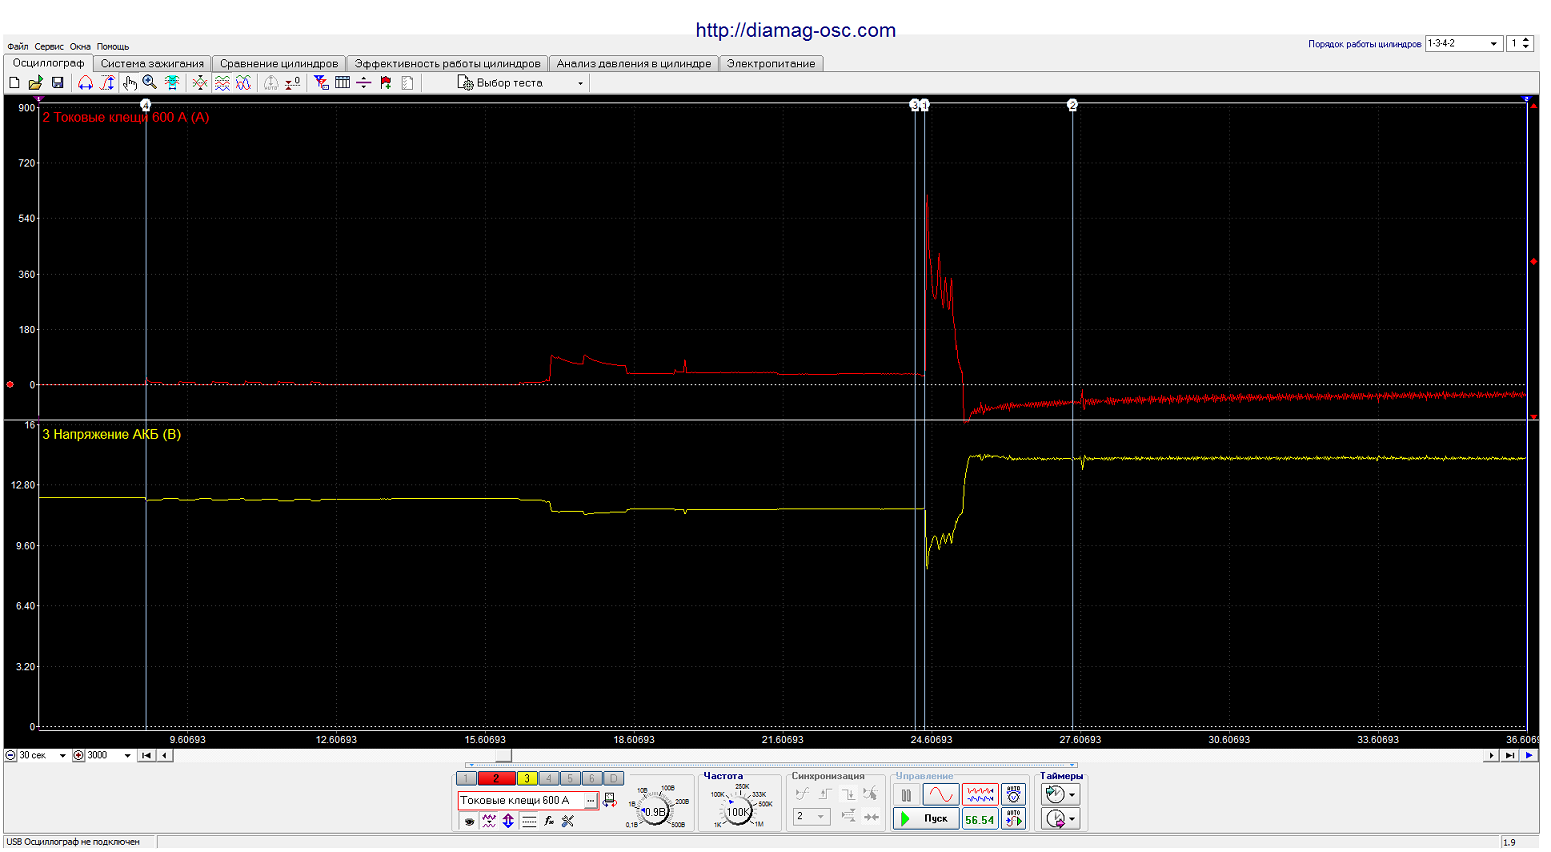This screenshot has height=852, width=1551.
Task: Click the green 56.54 counter button
Action: [979, 819]
